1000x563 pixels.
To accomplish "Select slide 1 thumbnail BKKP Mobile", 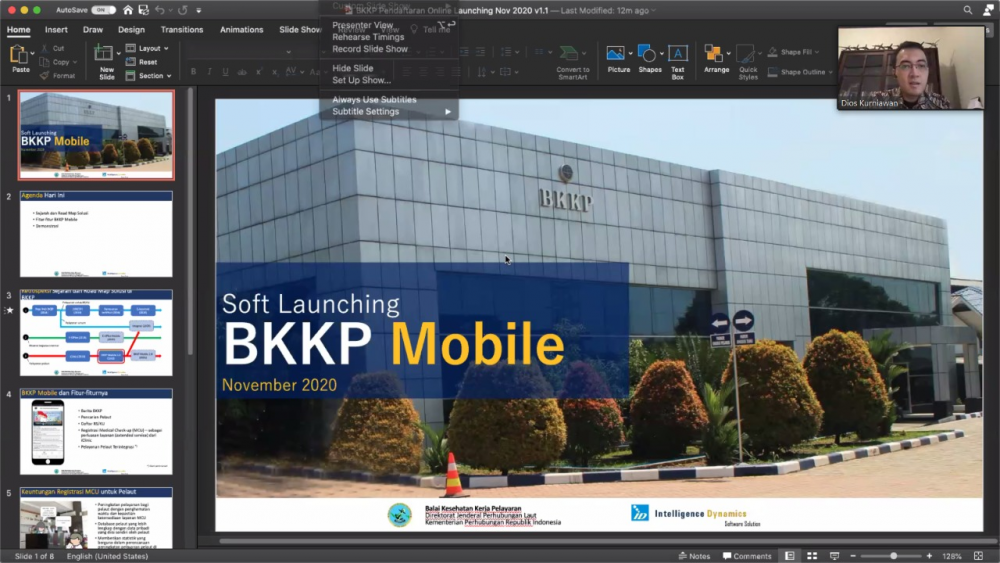I will pyautogui.click(x=96, y=135).
